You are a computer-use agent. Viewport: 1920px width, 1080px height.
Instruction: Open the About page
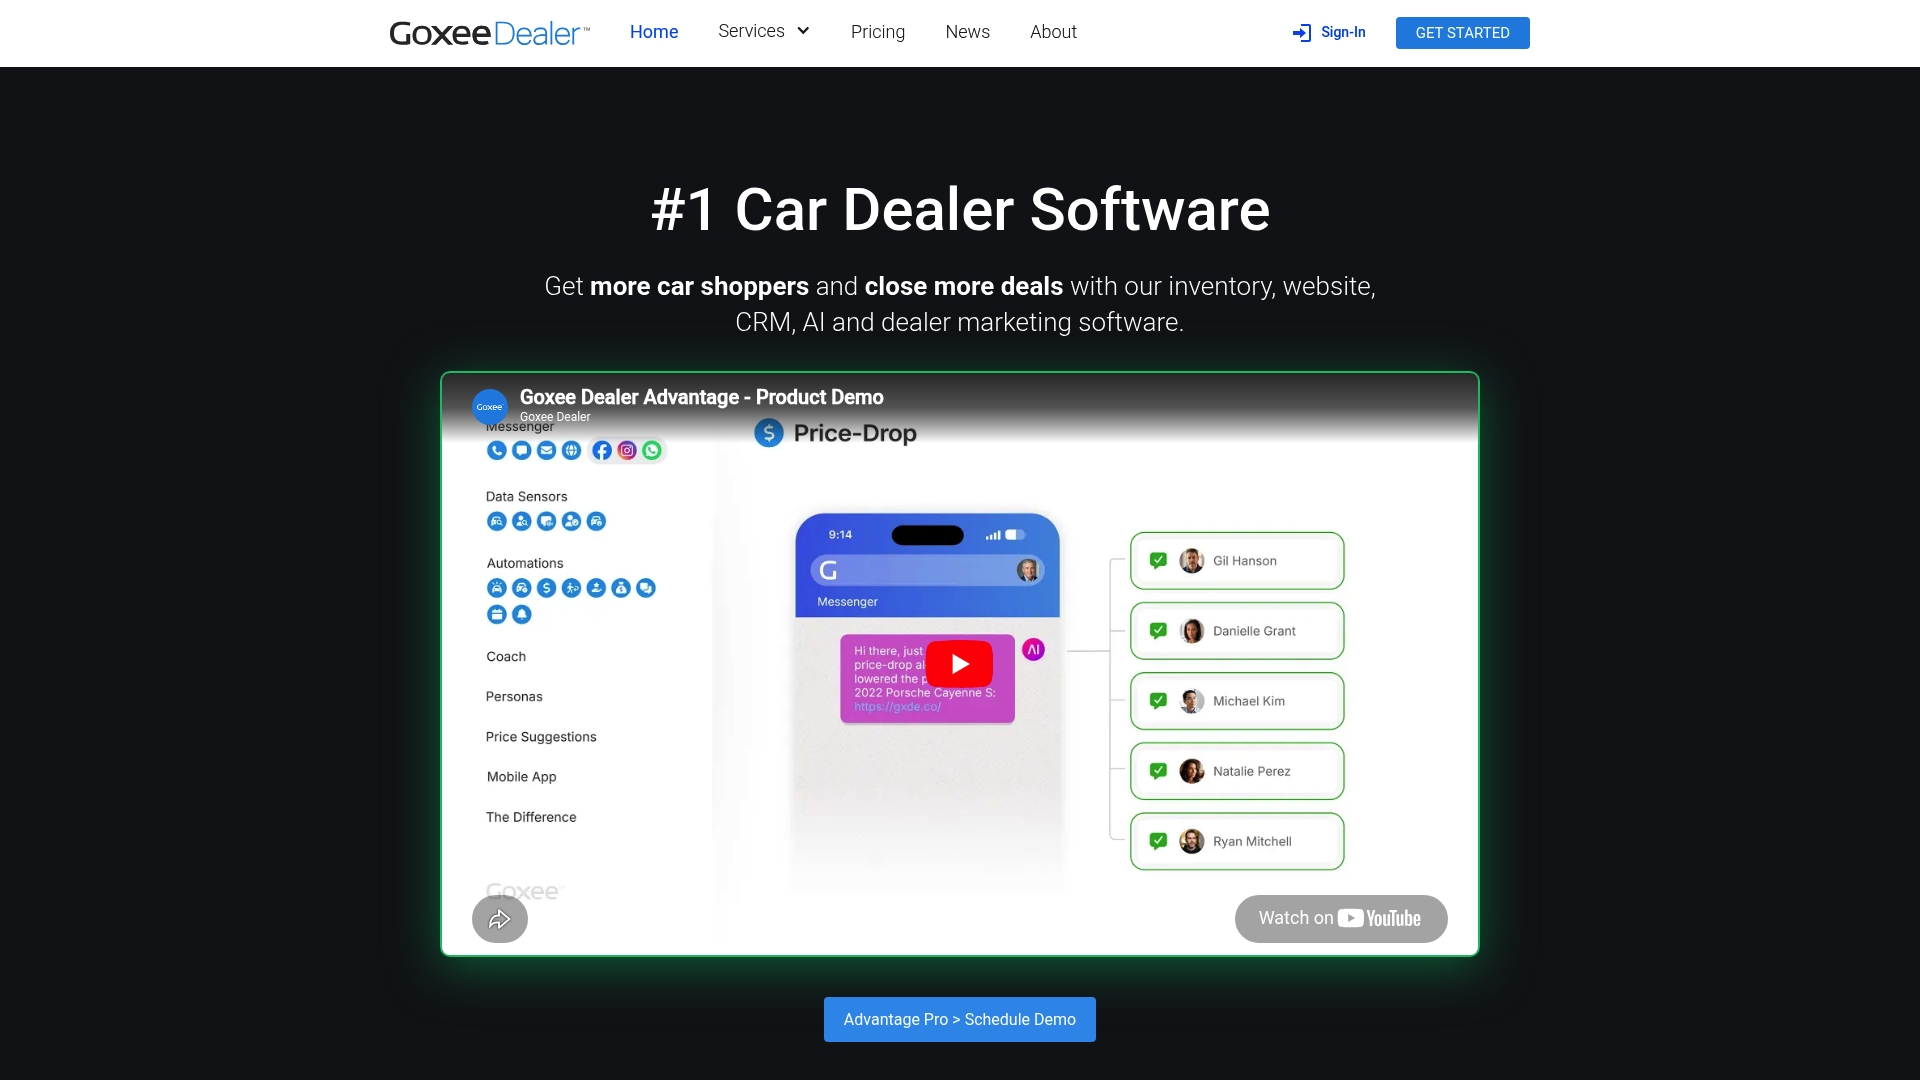point(1053,32)
